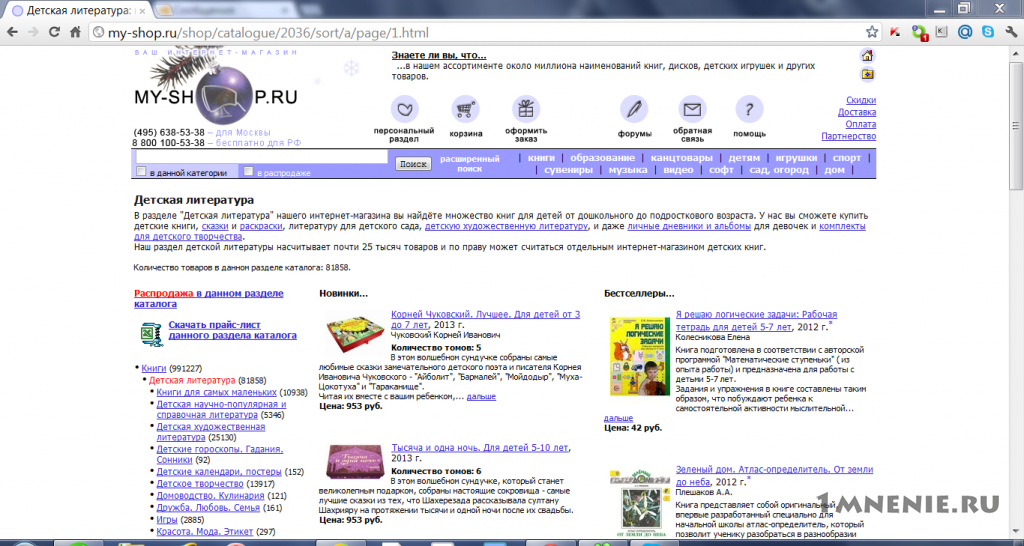Open the forums pen icon
The image size is (1024, 546).
[x=634, y=109]
